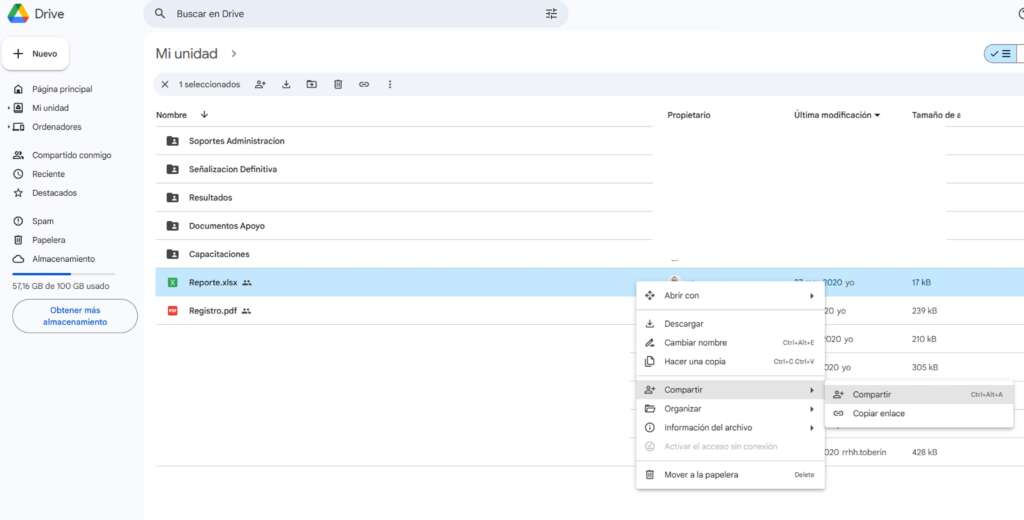The image size is (1024, 520).
Task: Click the Nuevo button
Action: pyautogui.click(x=35, y=54)
